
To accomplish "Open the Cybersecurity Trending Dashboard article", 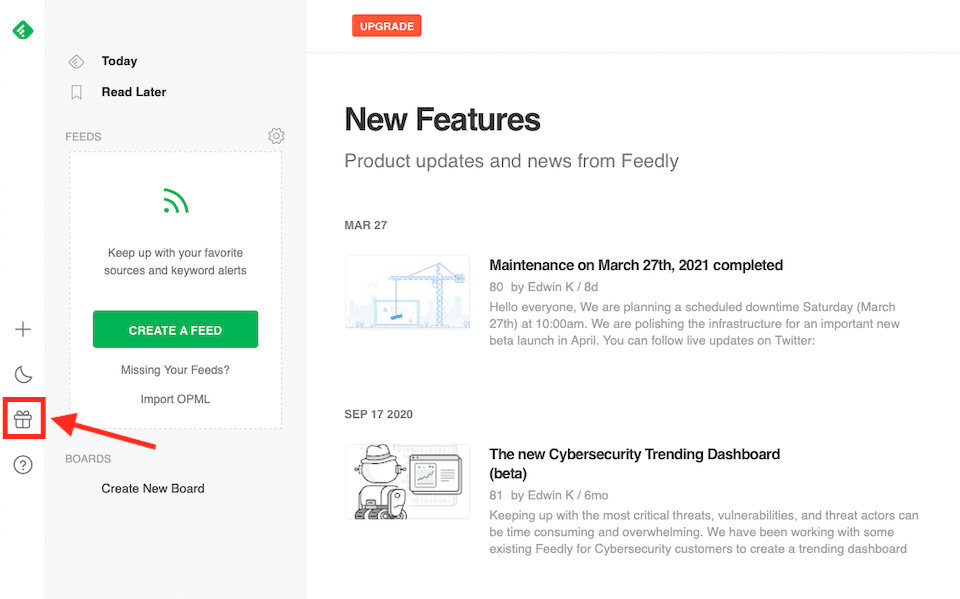I will coord(635,463).
